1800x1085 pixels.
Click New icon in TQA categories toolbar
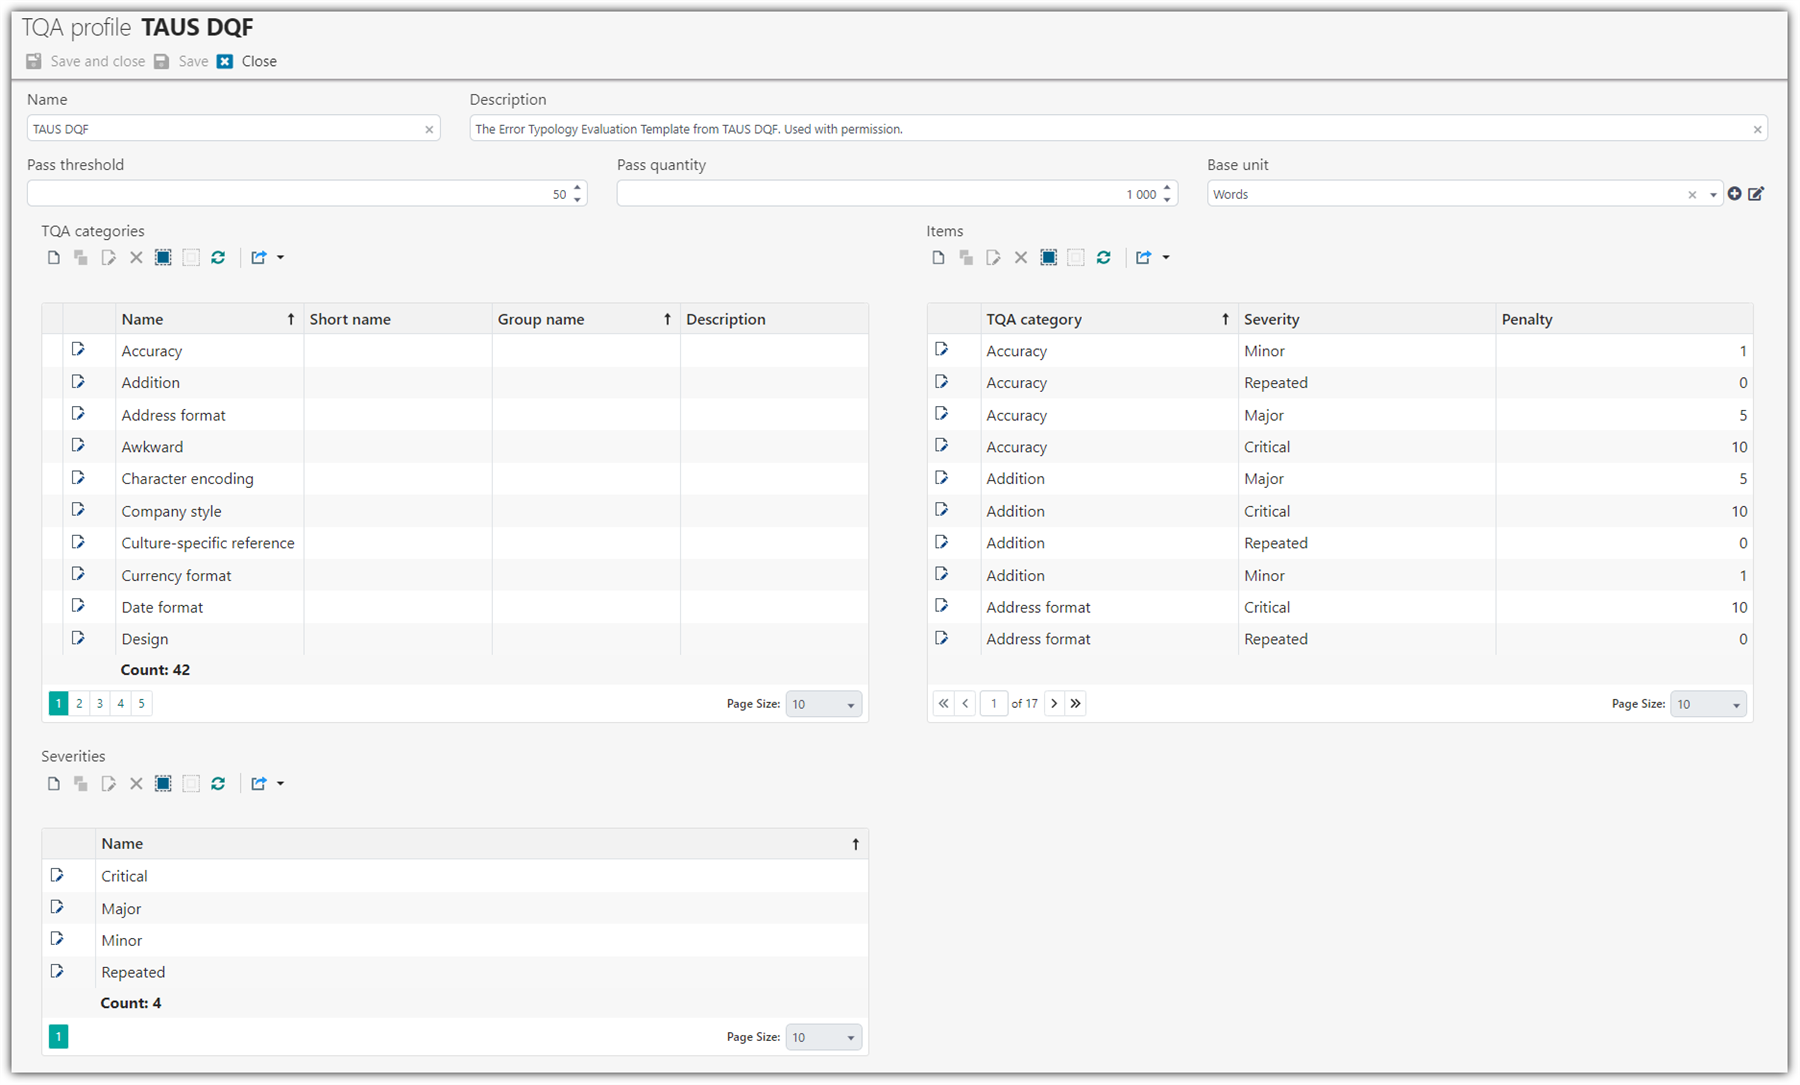pos(53,258)
